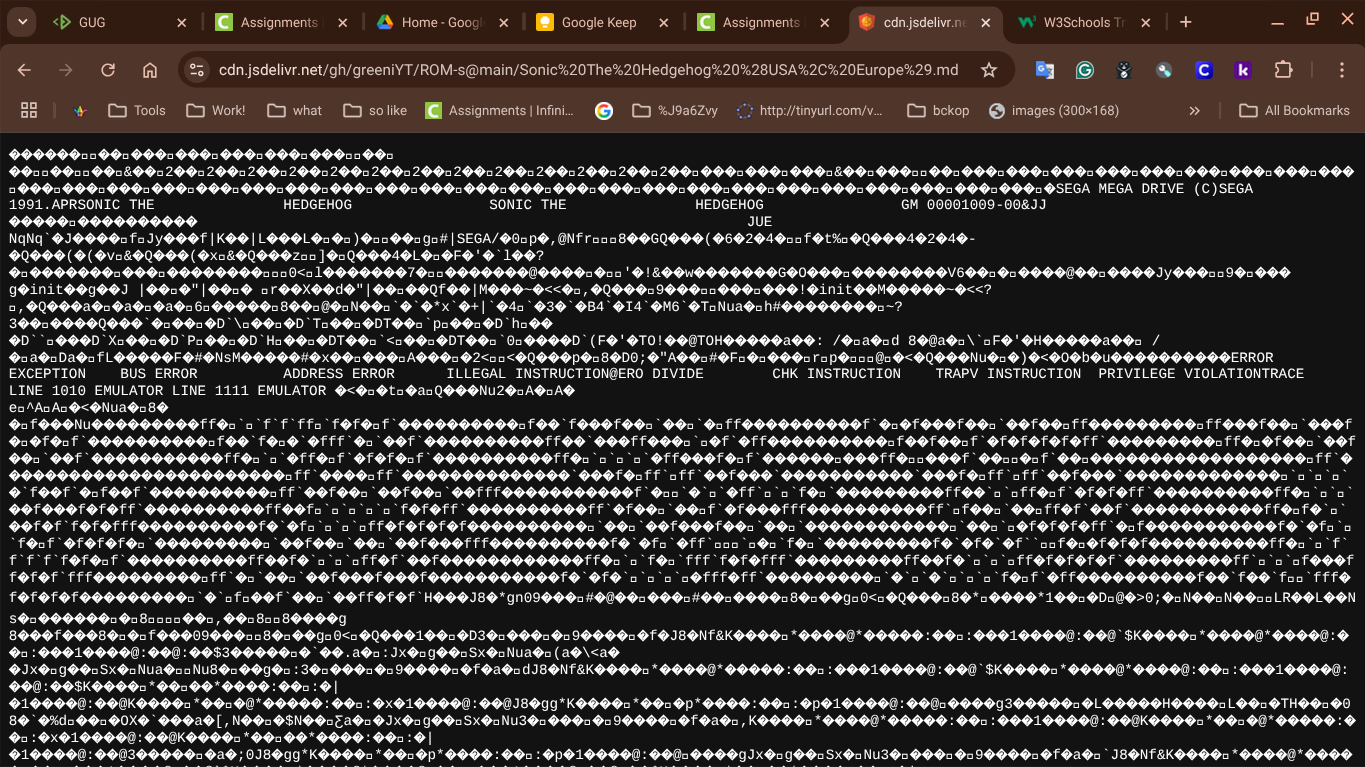Open the All Bookmarks dropdown

tap(1295, 110)
